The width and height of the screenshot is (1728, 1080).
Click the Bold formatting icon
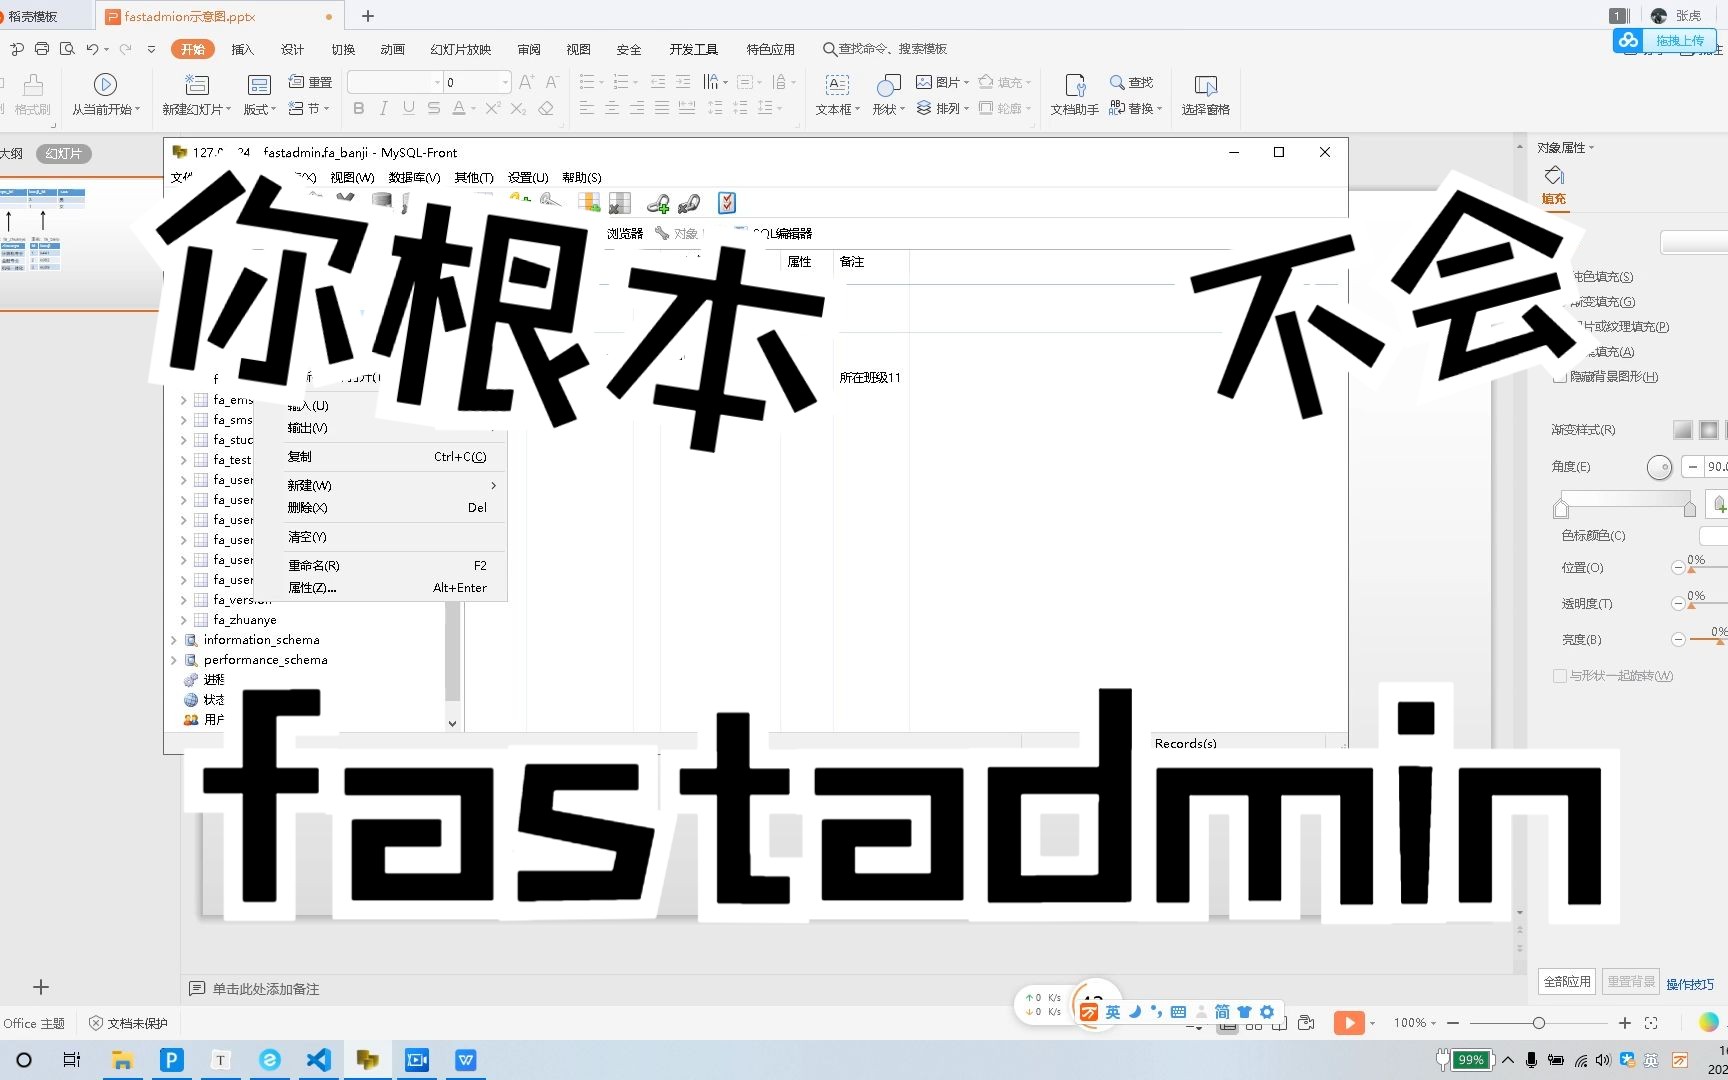click(x=359, y=108)
